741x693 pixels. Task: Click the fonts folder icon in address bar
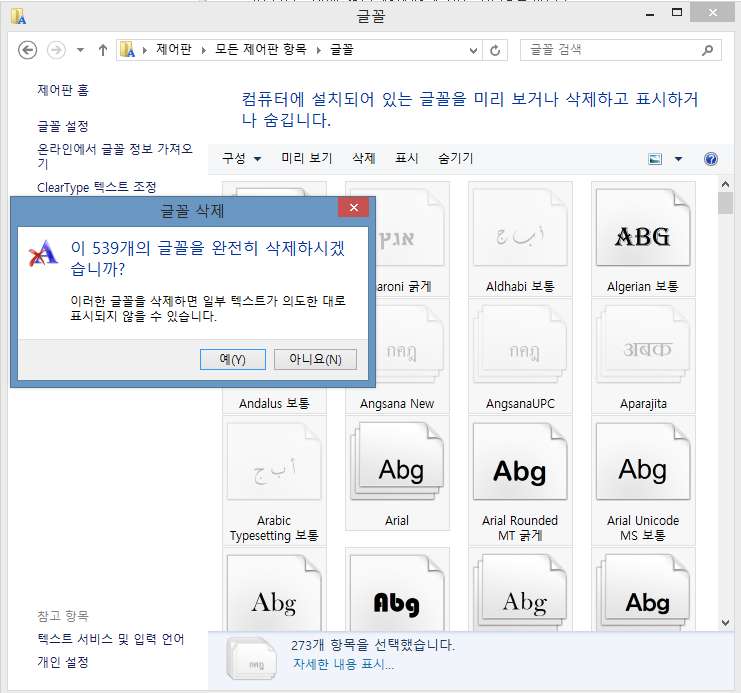(127, 50)
